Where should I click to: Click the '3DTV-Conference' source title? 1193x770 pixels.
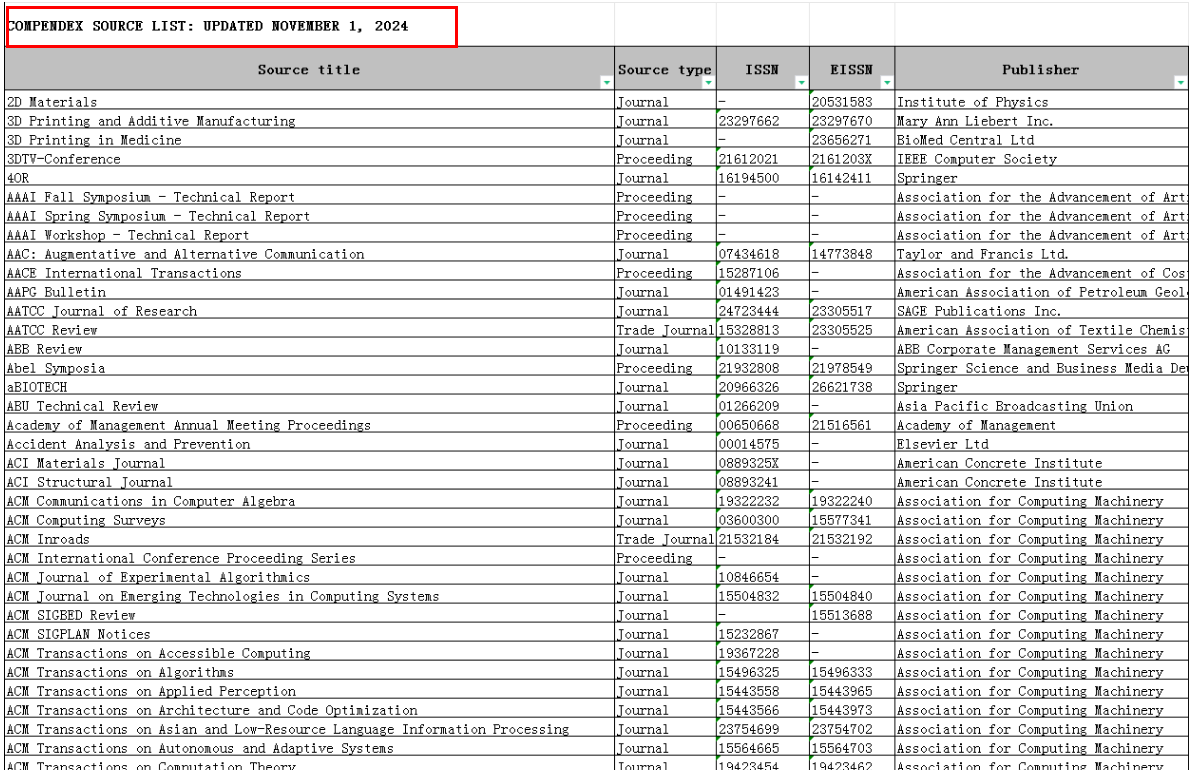pyautogui.click(x=310, y=158)
